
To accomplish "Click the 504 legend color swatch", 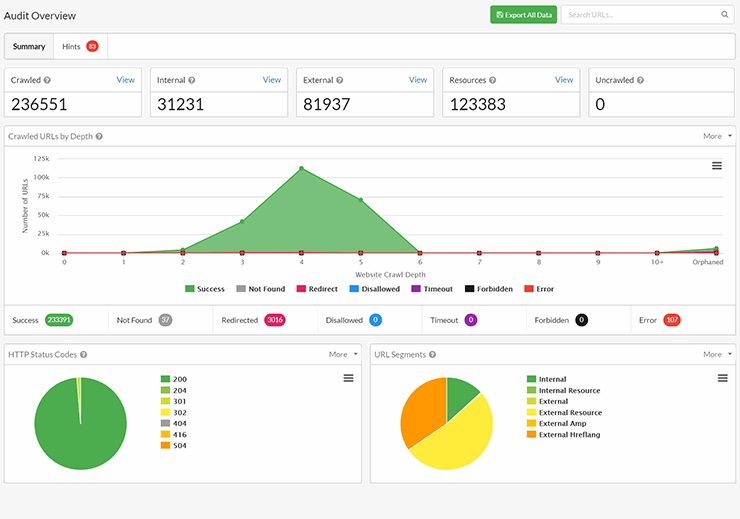I will click(165, 445).
